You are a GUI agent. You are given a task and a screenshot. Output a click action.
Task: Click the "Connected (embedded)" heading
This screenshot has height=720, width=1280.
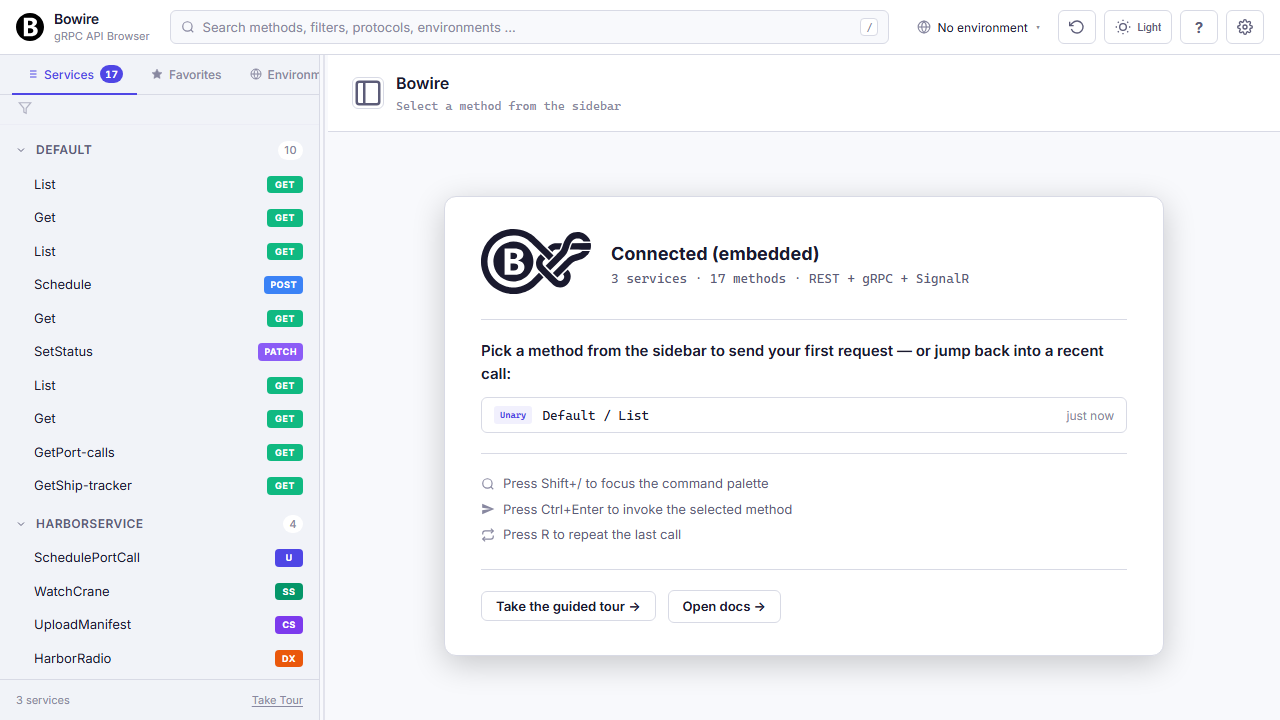[x=715, y=253]
